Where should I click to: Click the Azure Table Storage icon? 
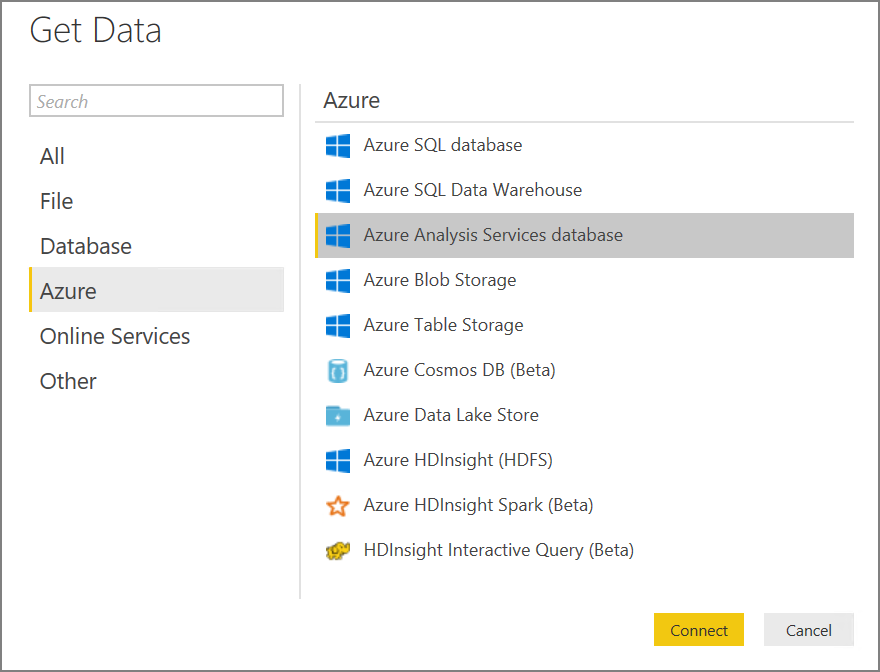(338, 326)
